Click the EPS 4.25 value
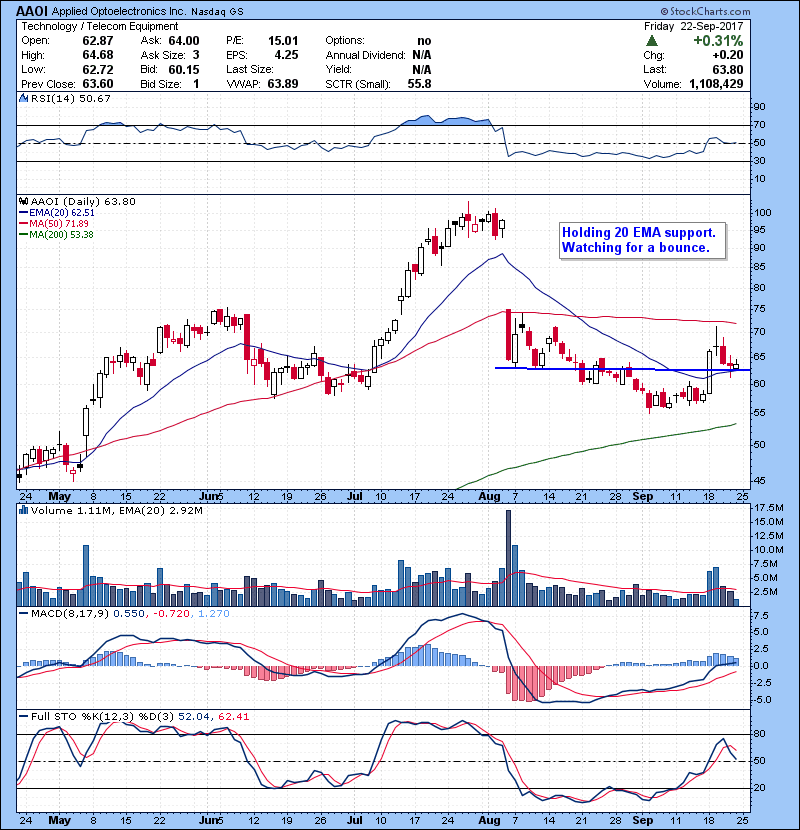 [286, 55]
